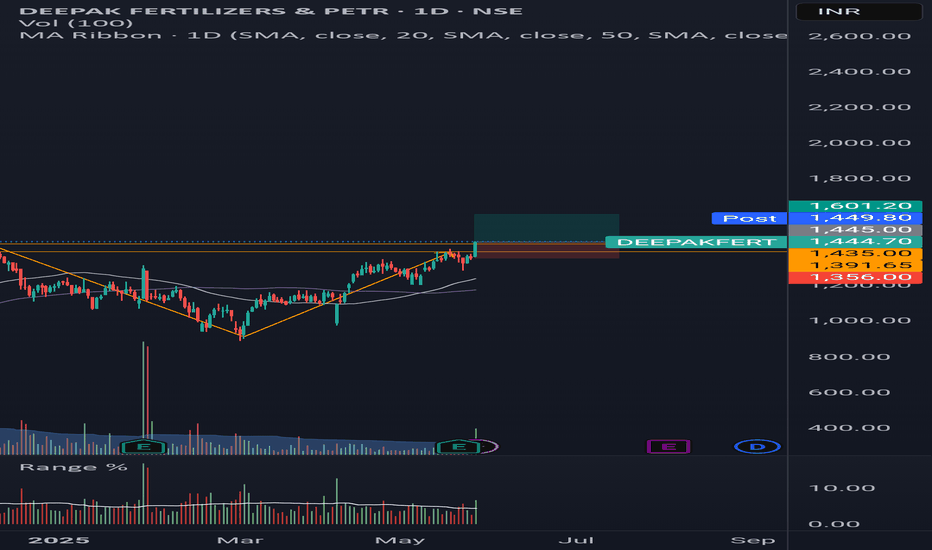Click the Mar label on the time axis
Viewport: 932px width, 550px height.
tap(240, 540)
